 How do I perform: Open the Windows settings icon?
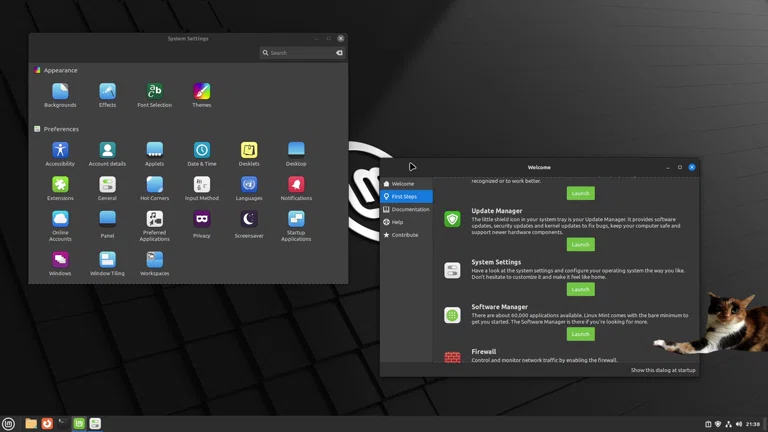(x=60, y=264)
